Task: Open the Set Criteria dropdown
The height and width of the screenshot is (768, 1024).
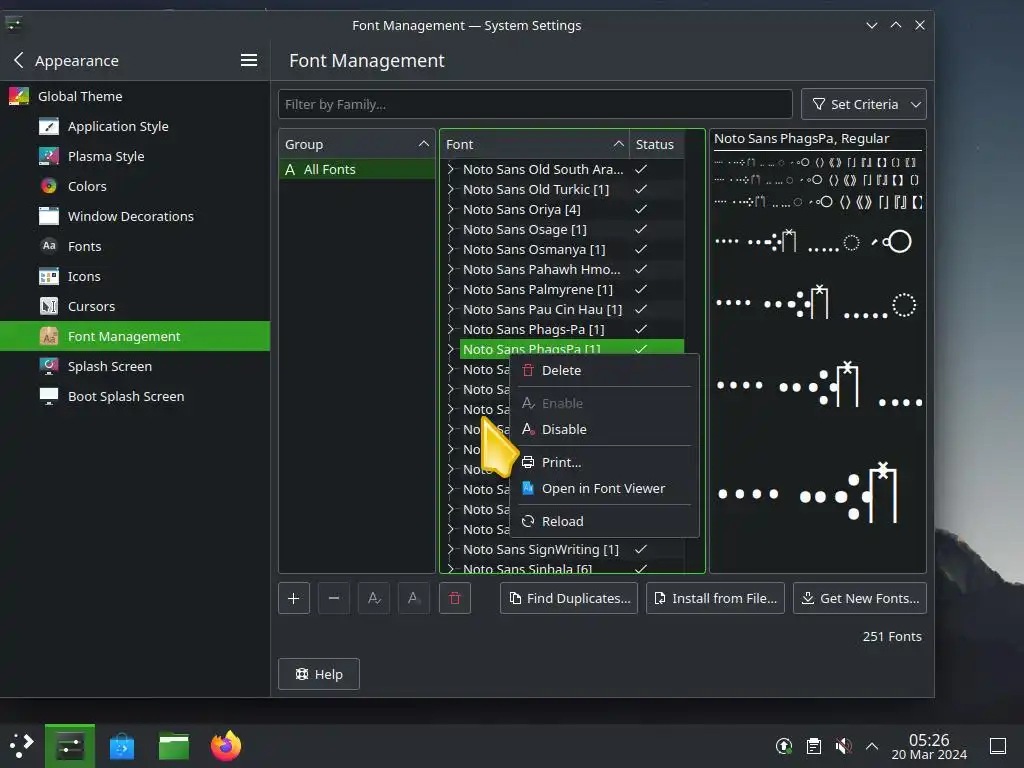Action: coord(863,104)
